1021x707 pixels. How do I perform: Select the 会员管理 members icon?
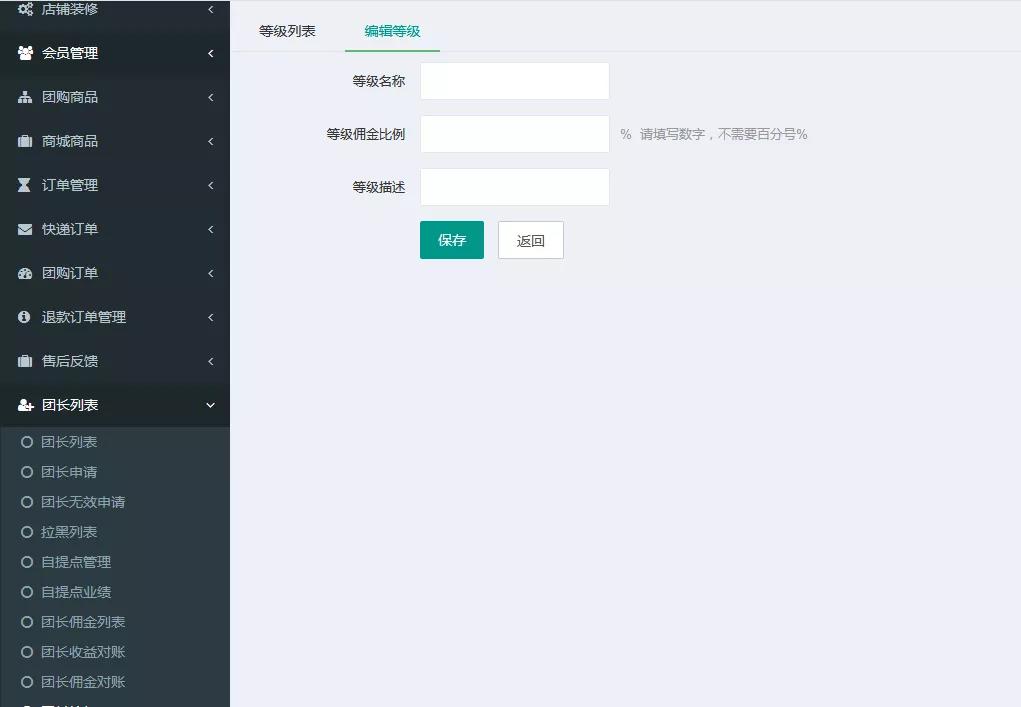[x=24, y=53]
